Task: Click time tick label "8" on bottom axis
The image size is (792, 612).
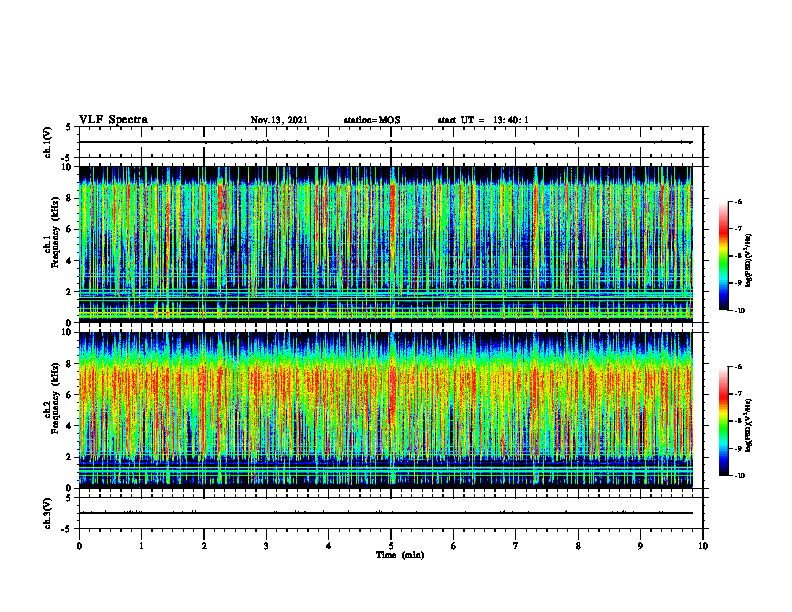Action: click(x=578, y=546)
